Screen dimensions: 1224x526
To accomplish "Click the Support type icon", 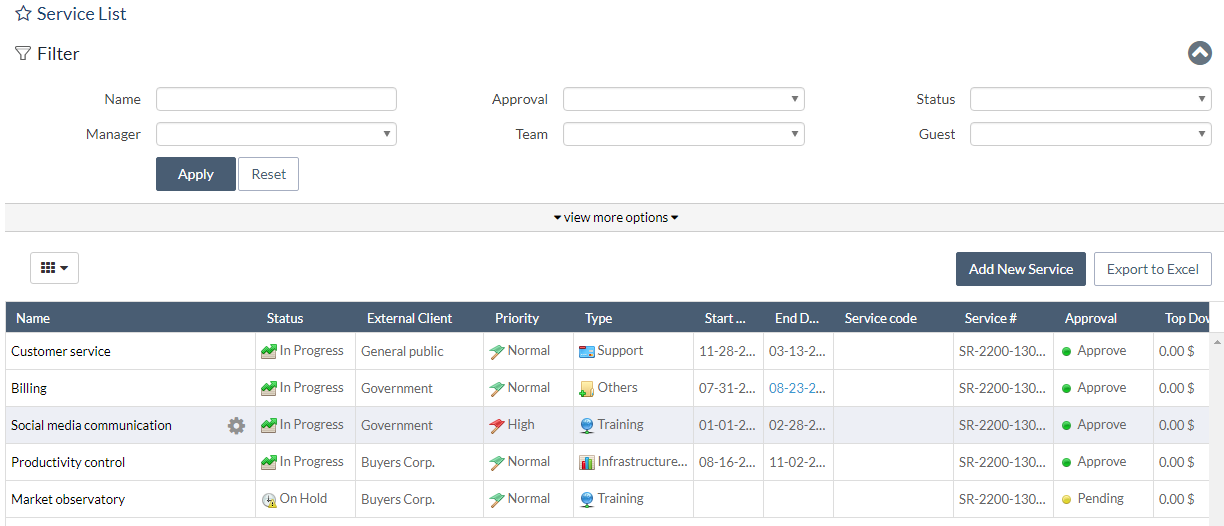I will pos(587,352).
